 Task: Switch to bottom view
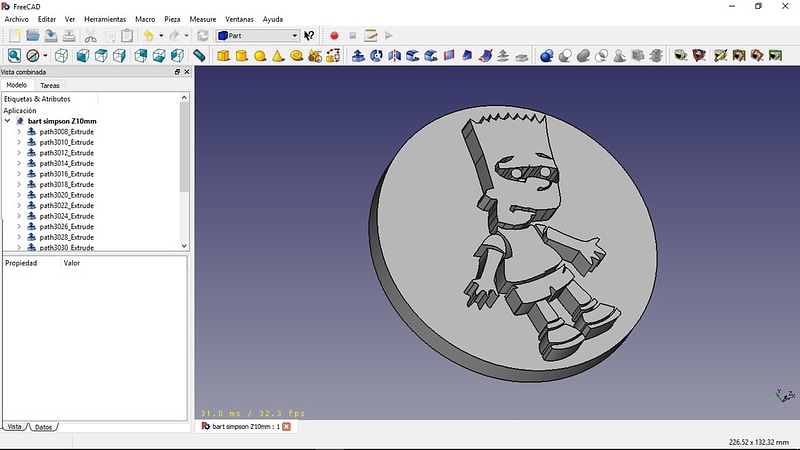point(159,56)
